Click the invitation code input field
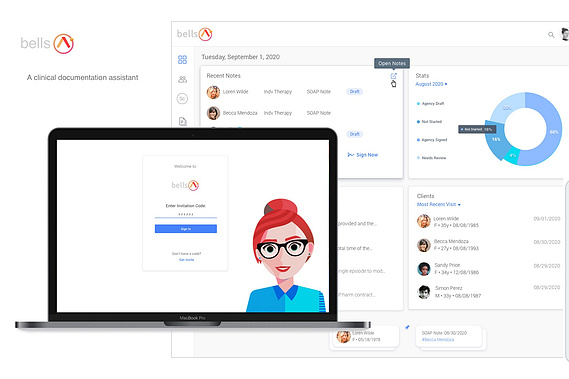569x379 pixels. 186,215
